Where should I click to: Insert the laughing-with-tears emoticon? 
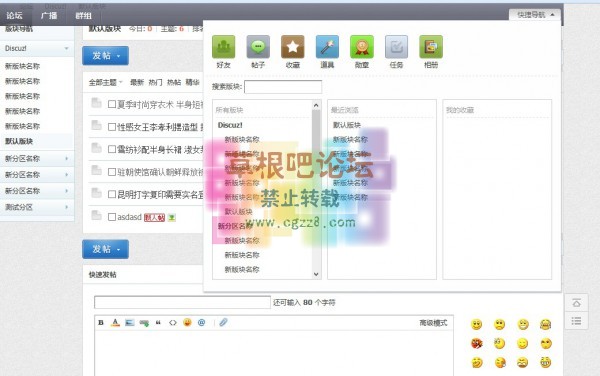point(545,324)
